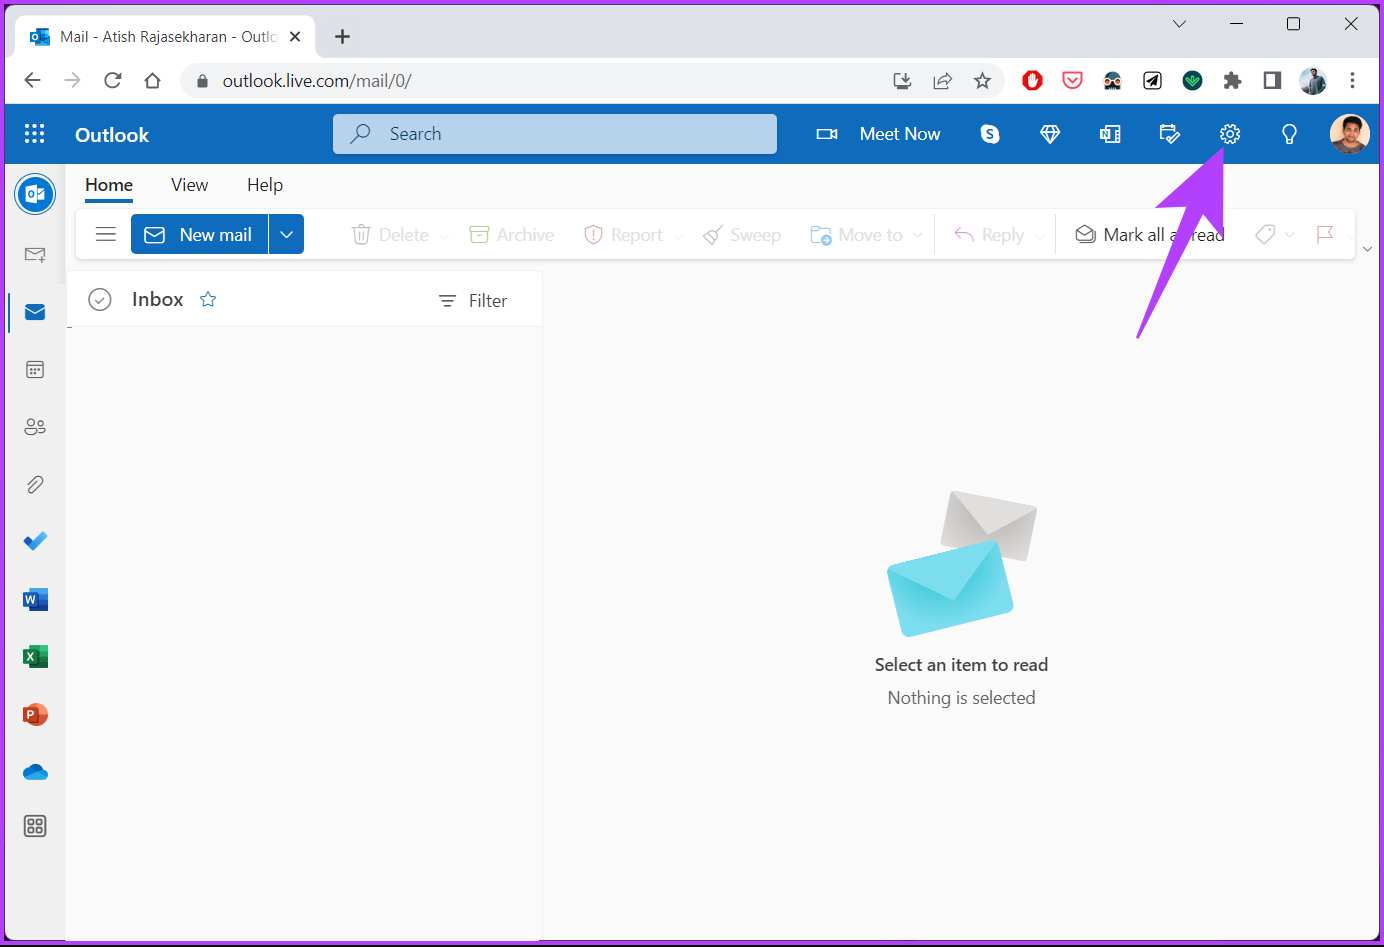Compose with the New mail button
The image size is (1384, 947).
point(199,234)
